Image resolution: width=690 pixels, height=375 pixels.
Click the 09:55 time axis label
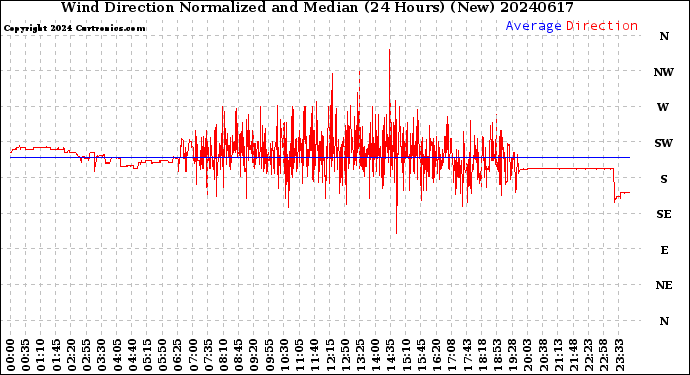[269, 355]
